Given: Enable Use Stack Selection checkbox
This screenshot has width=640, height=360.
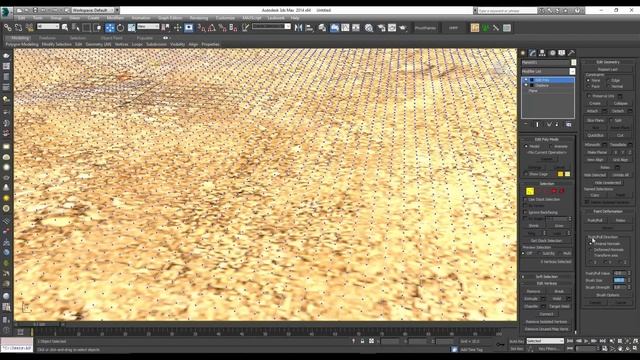Looking at the screenshot, I should (x=526, y=200).
